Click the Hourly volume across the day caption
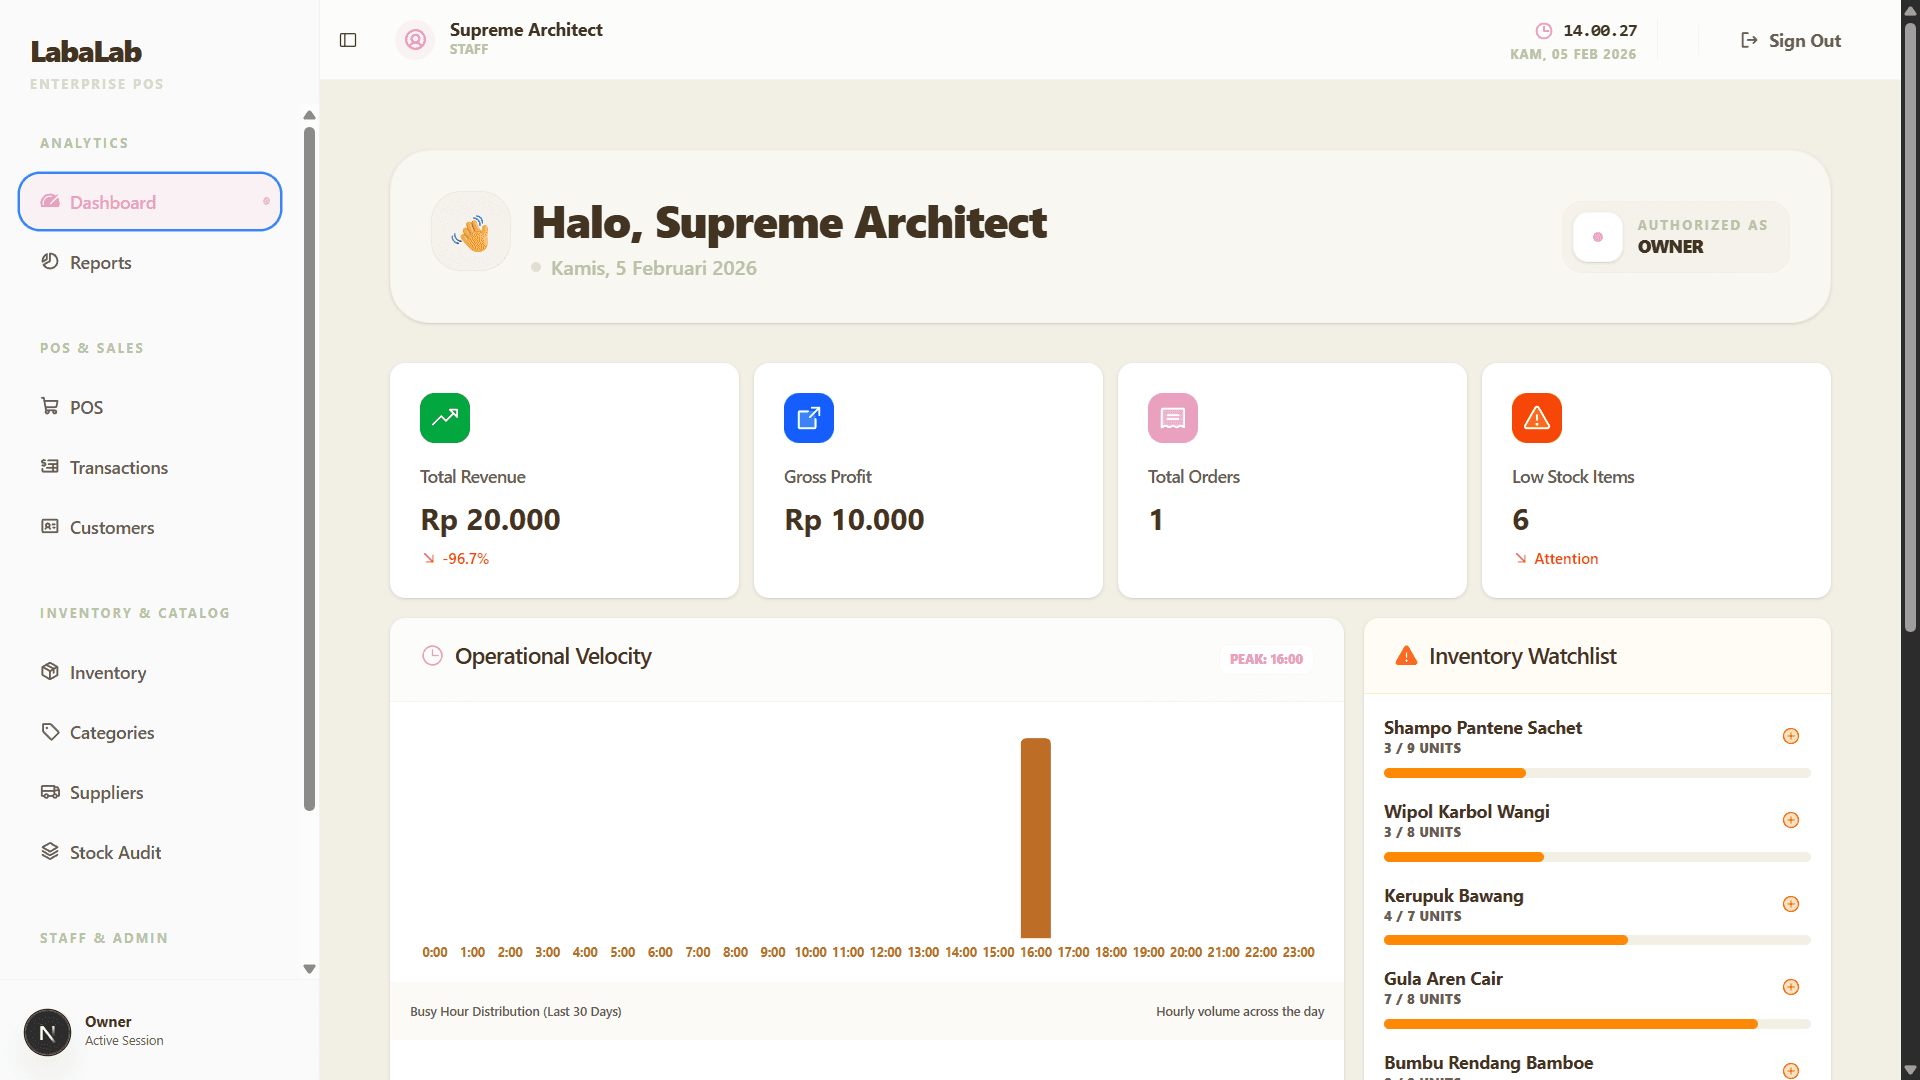This screenshot has width=1920, height=1080. coord(1240,1011)
